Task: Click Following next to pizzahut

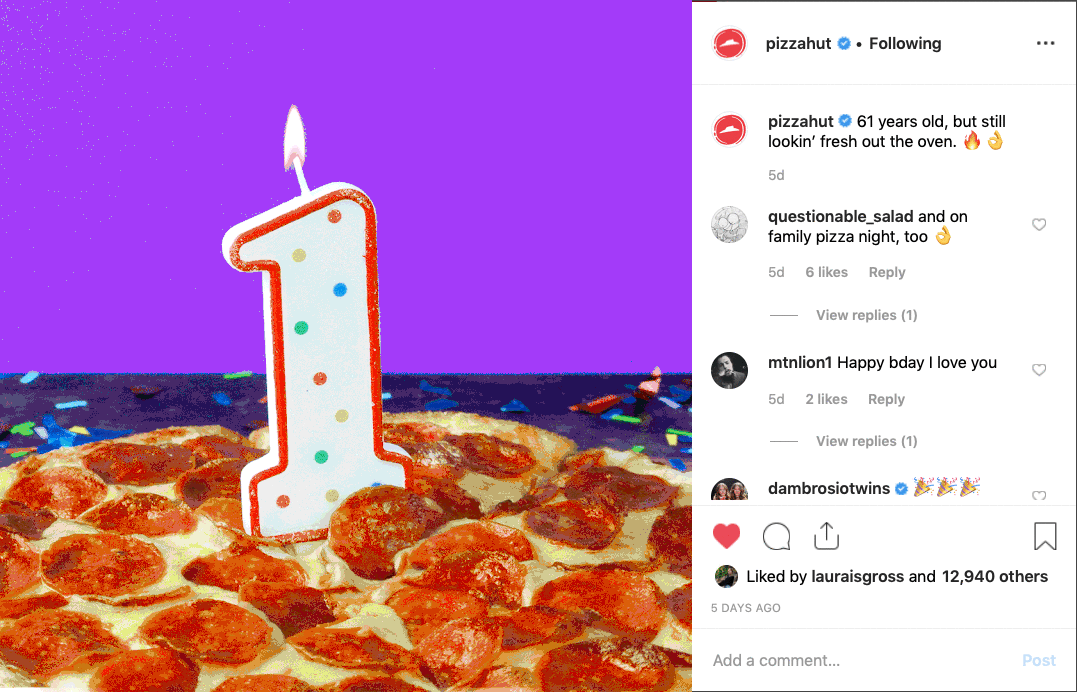Action: 905,43
